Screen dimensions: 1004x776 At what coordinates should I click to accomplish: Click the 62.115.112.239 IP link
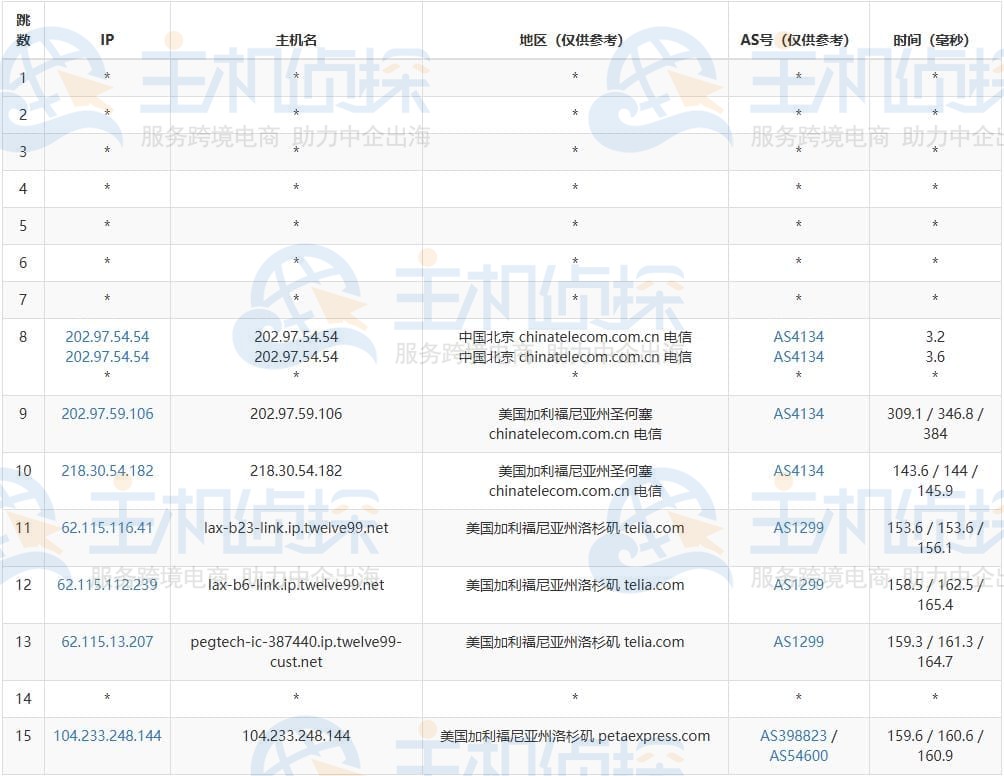(107, 585)
